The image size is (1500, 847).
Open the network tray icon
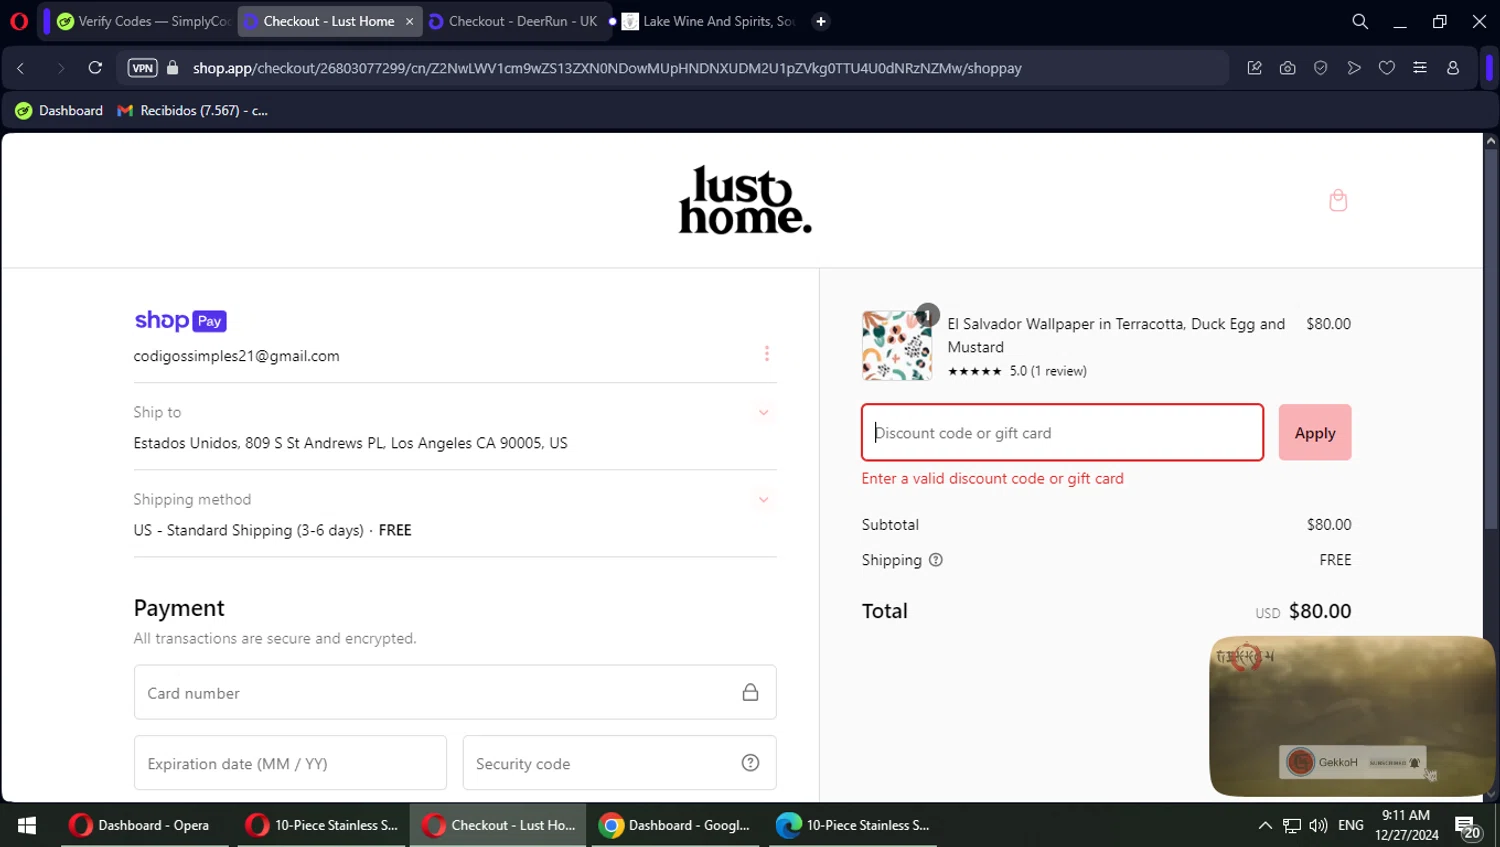tap(1292, 825)
